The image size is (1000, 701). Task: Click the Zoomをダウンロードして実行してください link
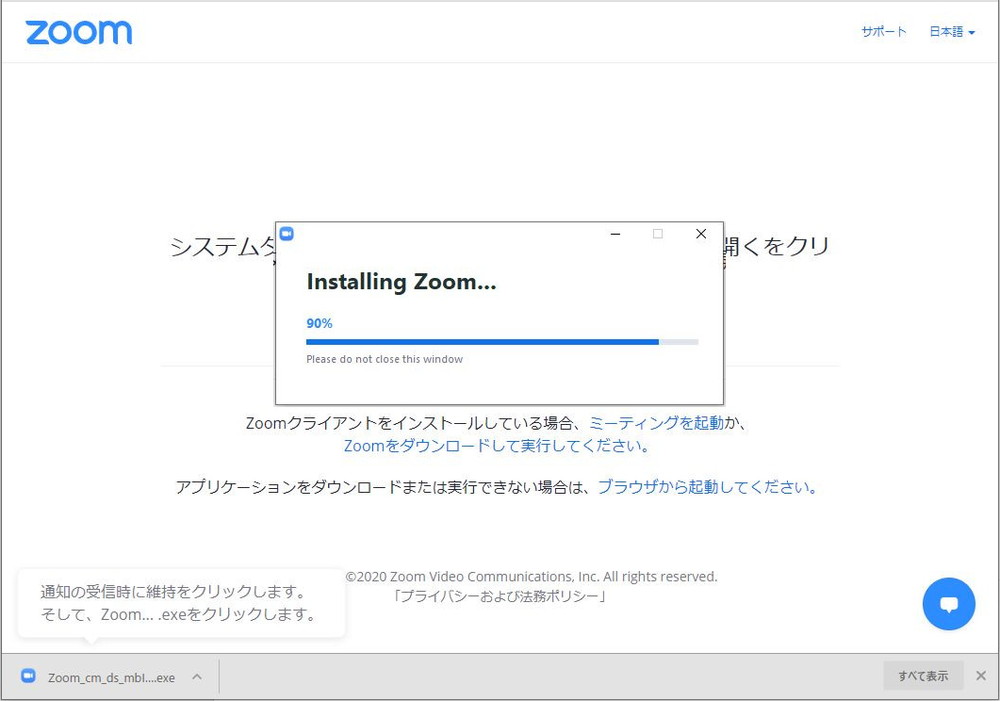[x=497, y=446]
